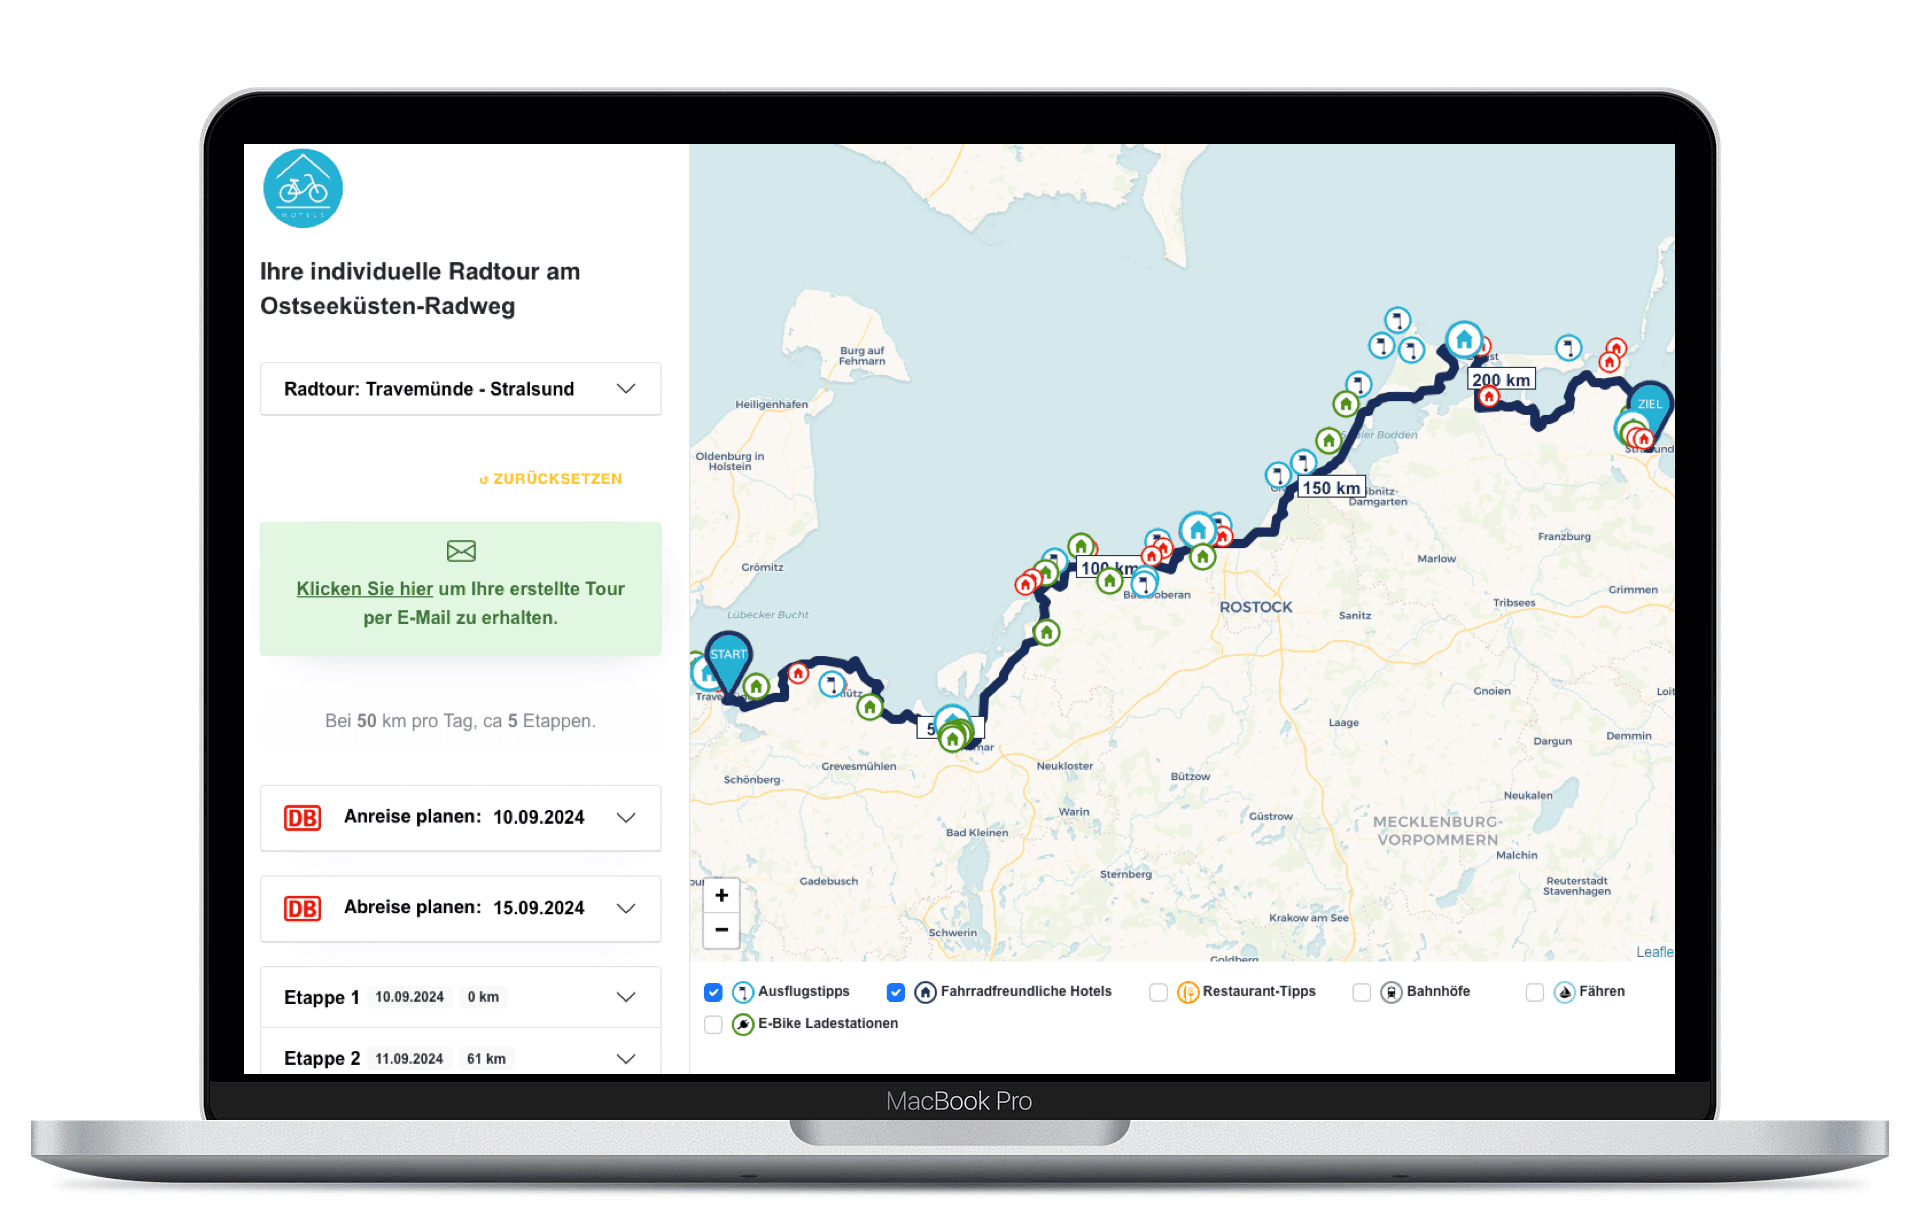Click the DB icon beside Anreise planen
This screenshot has height=1221, width=1920.
point(302,817)
